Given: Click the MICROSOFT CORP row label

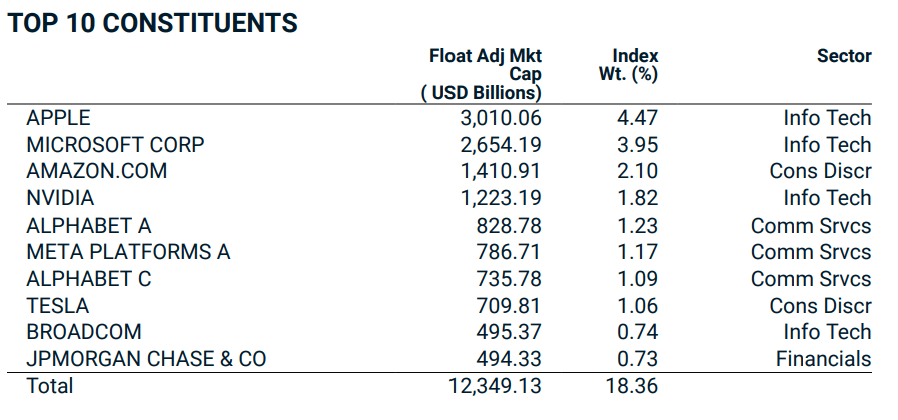Looking at the screenshot, I should 115,145.
